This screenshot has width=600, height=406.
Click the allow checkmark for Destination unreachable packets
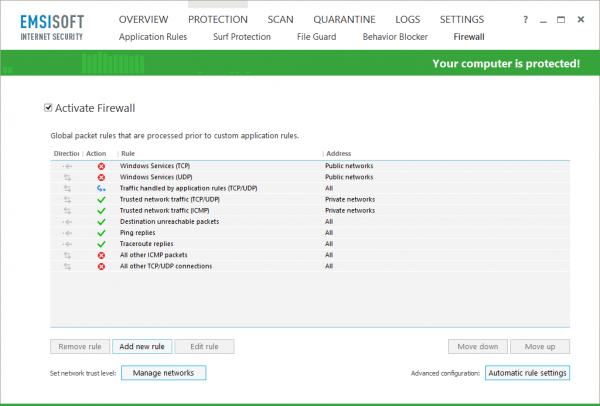101,222
